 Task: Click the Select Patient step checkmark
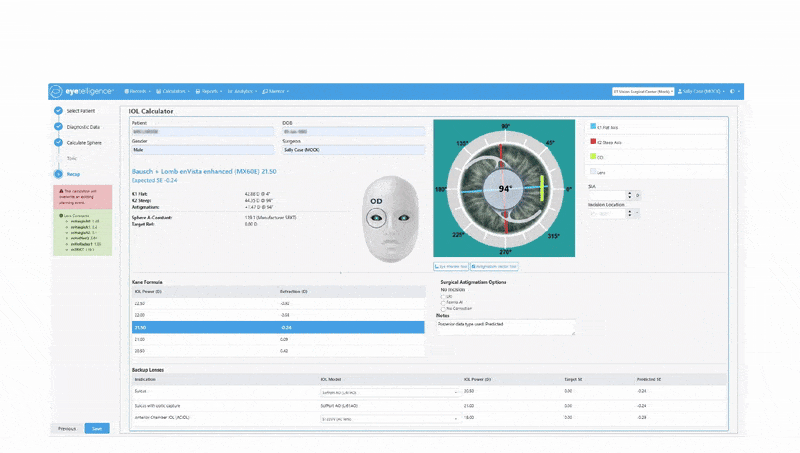[58, 110]
